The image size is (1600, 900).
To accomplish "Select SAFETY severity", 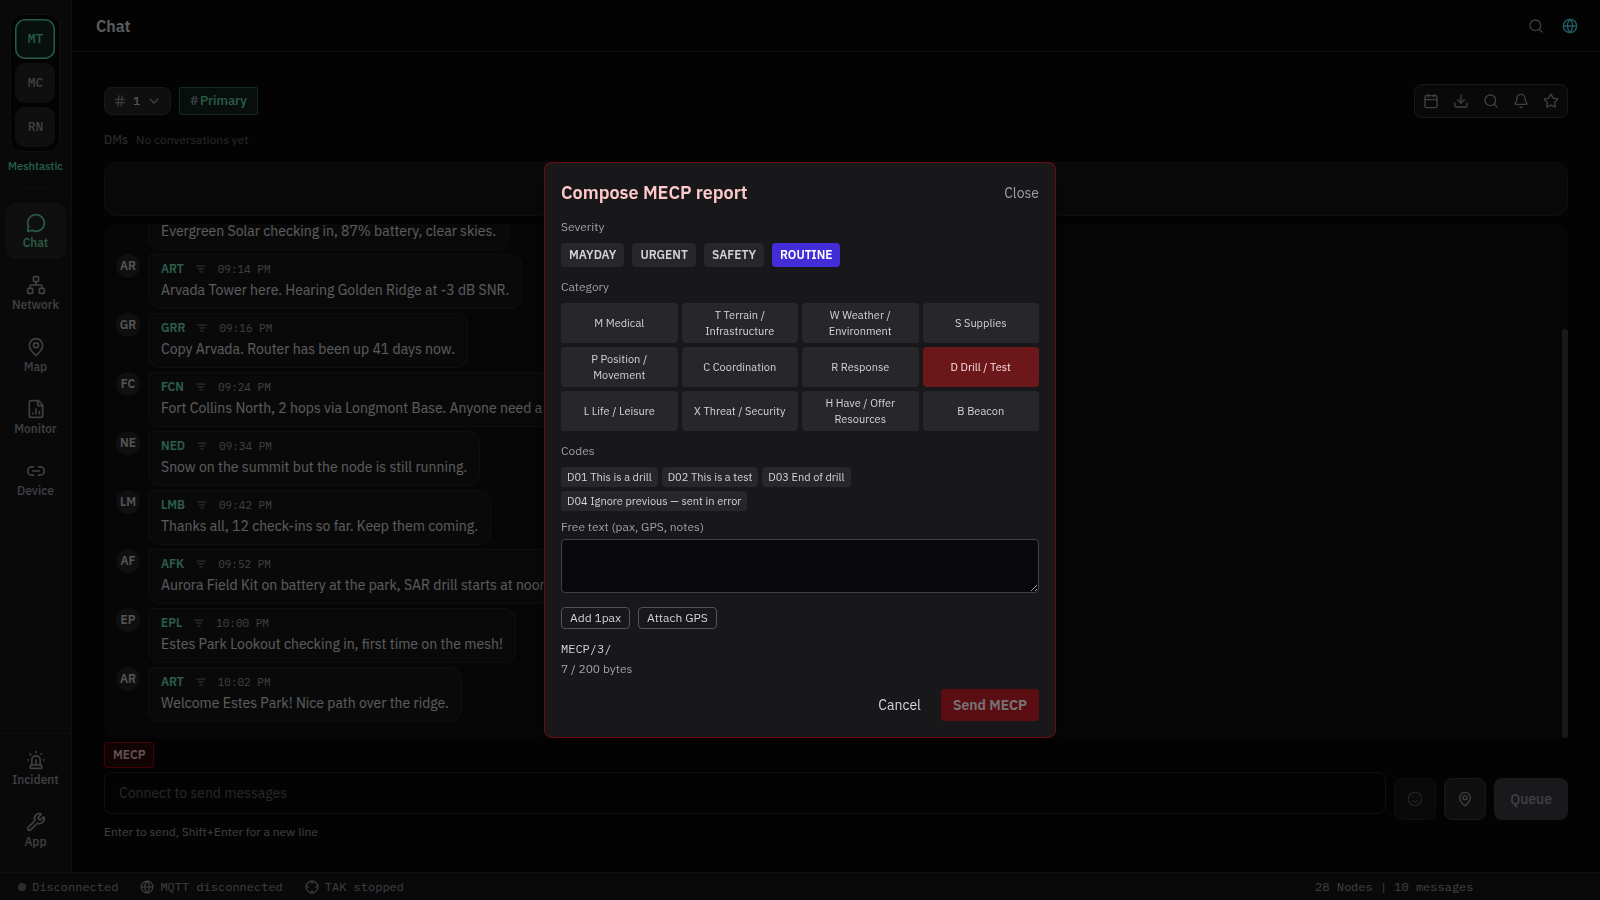I will click(x=734, y=255).
